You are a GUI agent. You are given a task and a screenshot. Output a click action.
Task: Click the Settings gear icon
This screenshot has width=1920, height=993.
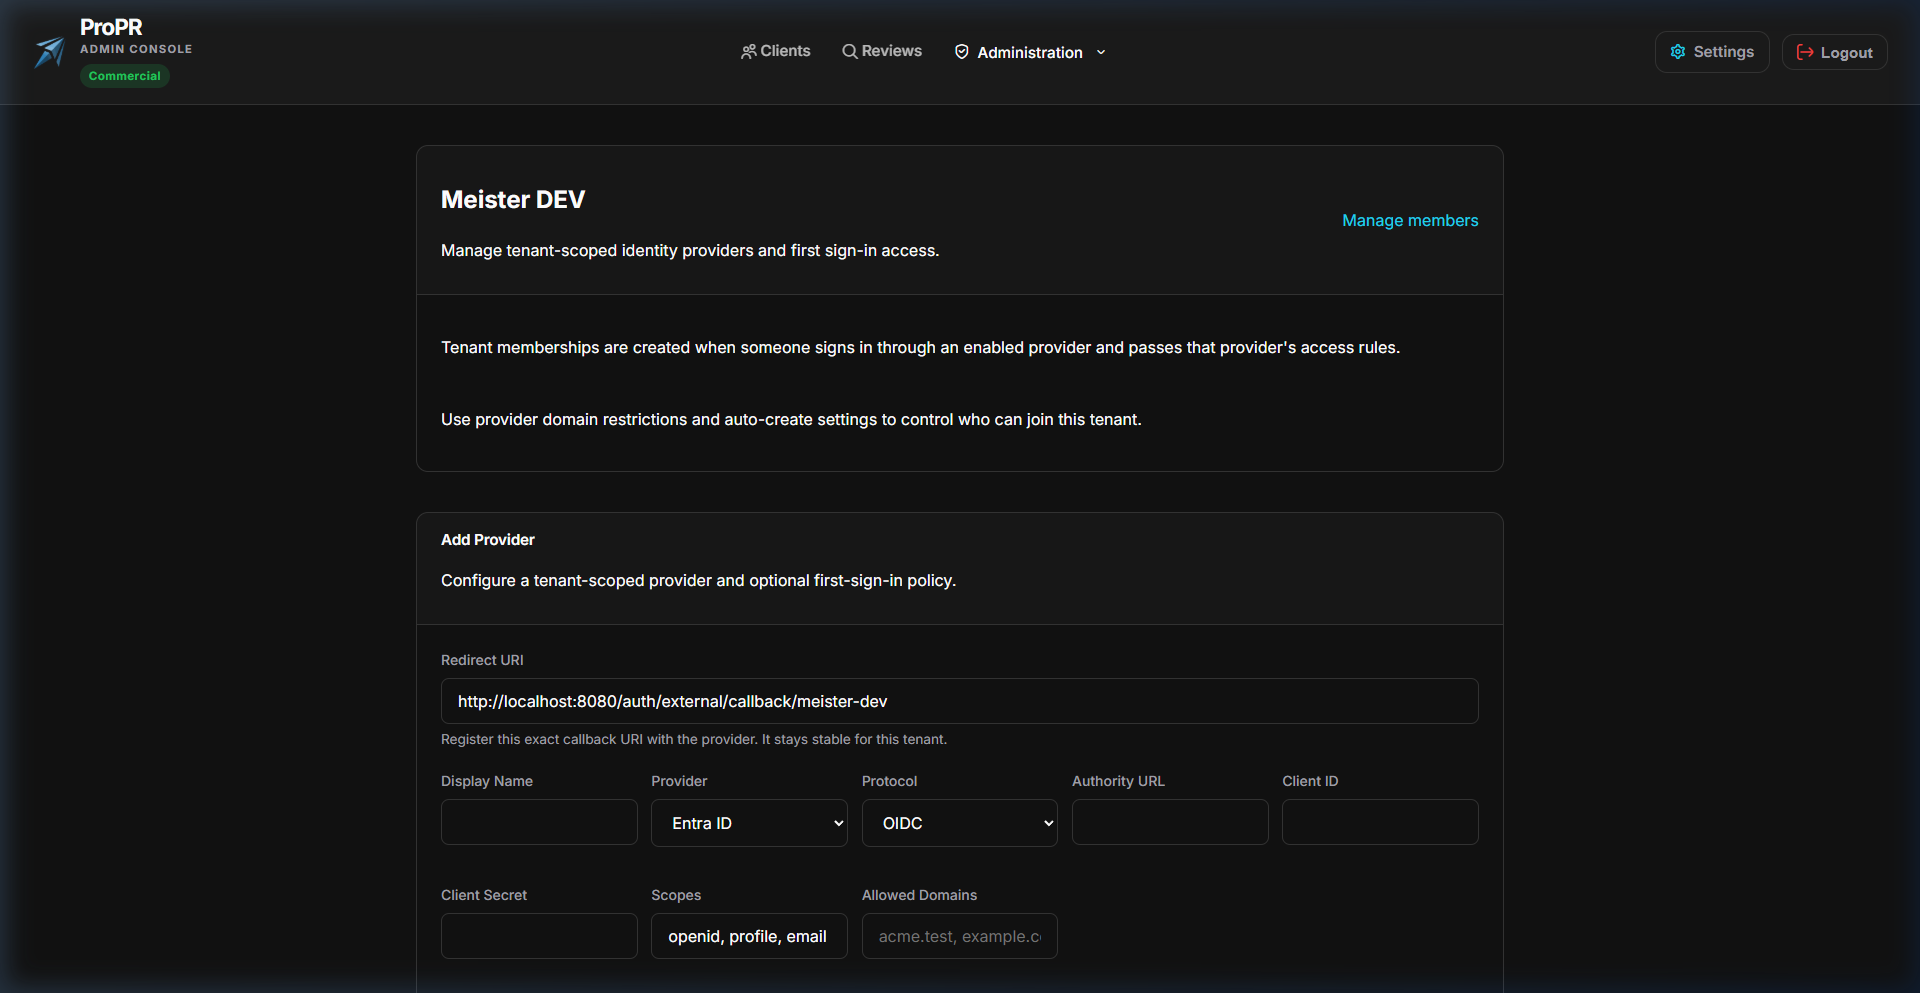click(1678, 52)
